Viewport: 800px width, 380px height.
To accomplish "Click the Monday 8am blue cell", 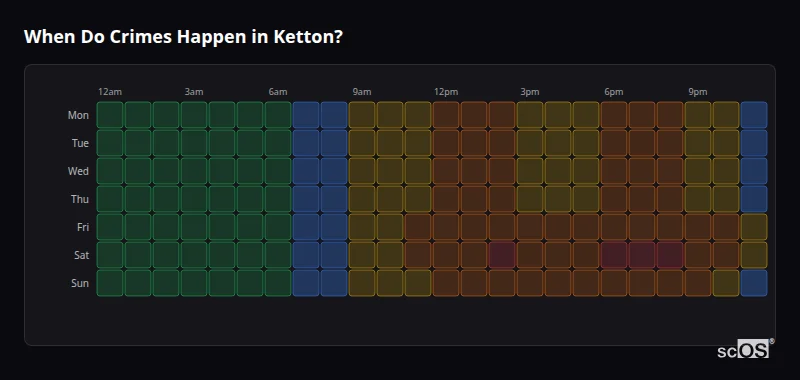I will (334, 115).
